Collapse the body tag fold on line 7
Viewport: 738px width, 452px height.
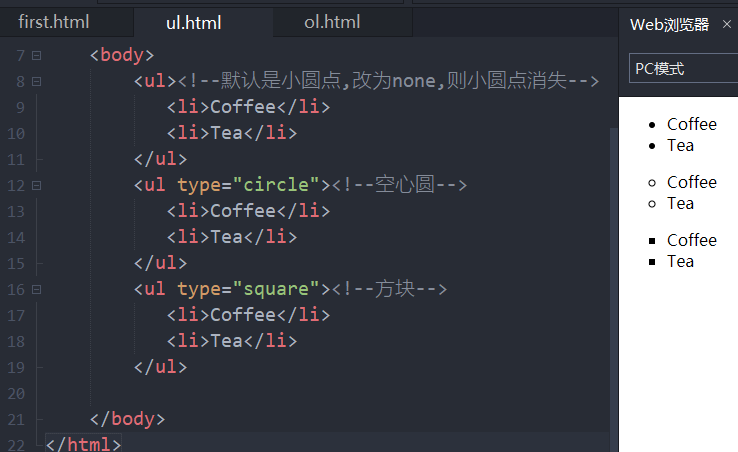tap(36, 56)
